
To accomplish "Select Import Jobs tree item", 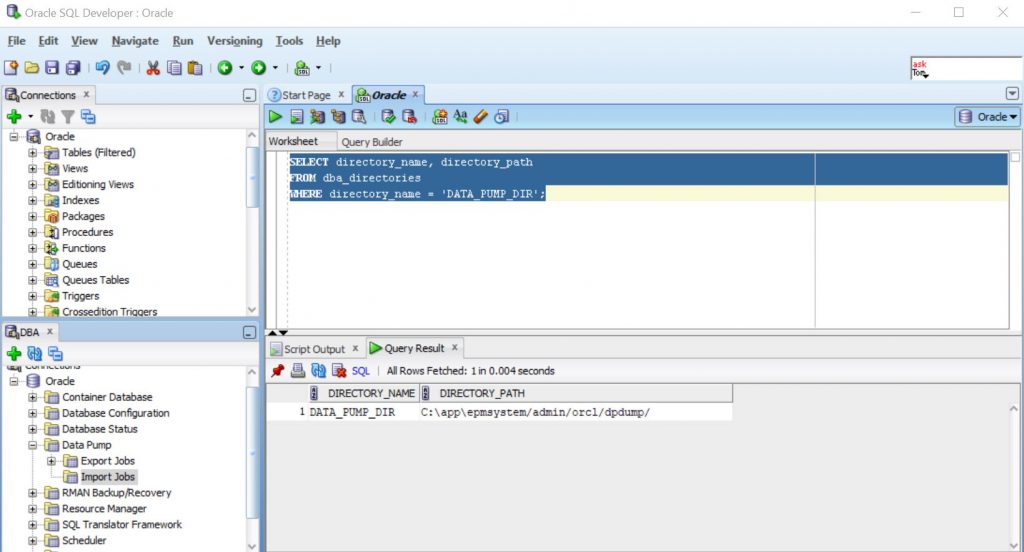I will tap(108, 477).
